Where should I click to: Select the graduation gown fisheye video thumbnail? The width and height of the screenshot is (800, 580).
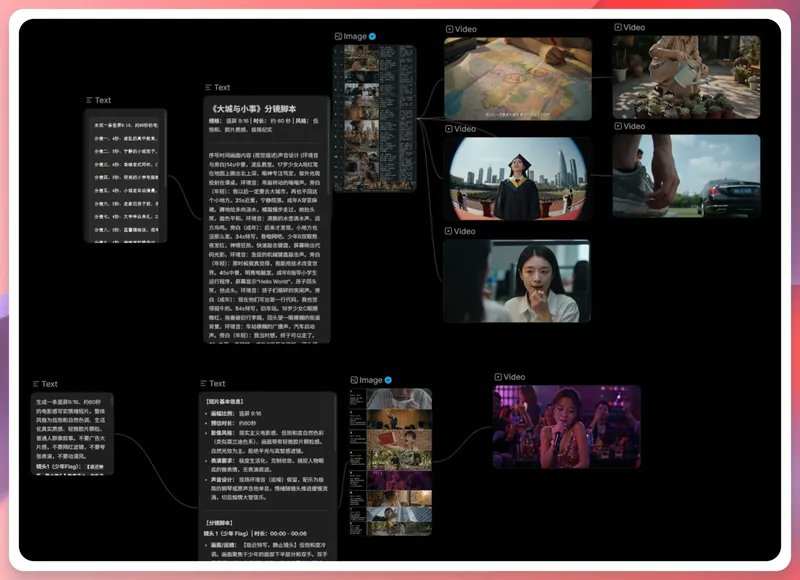(518, 179)
